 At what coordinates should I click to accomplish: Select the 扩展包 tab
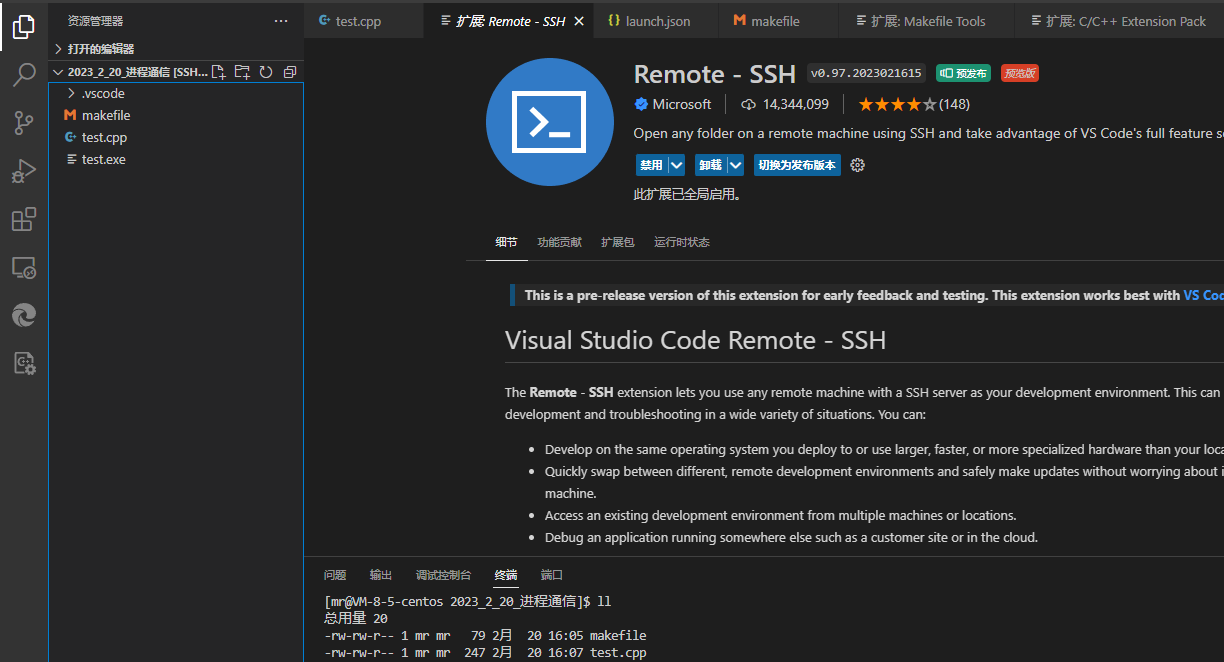[x=617, y=242]
